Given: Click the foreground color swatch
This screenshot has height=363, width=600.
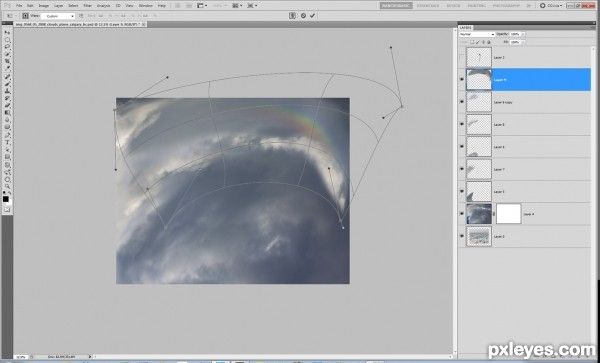Looking at the screenshot, I should [x=6, y=199].
